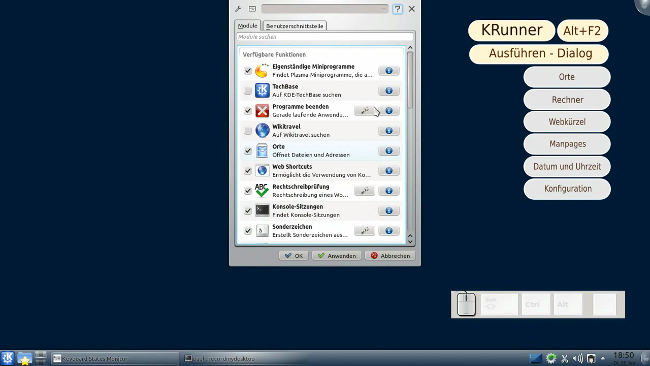The height and width of the screenshot is (366, 650).
Task: Show info for Sonderzeichen
Action: click(389, 230)
